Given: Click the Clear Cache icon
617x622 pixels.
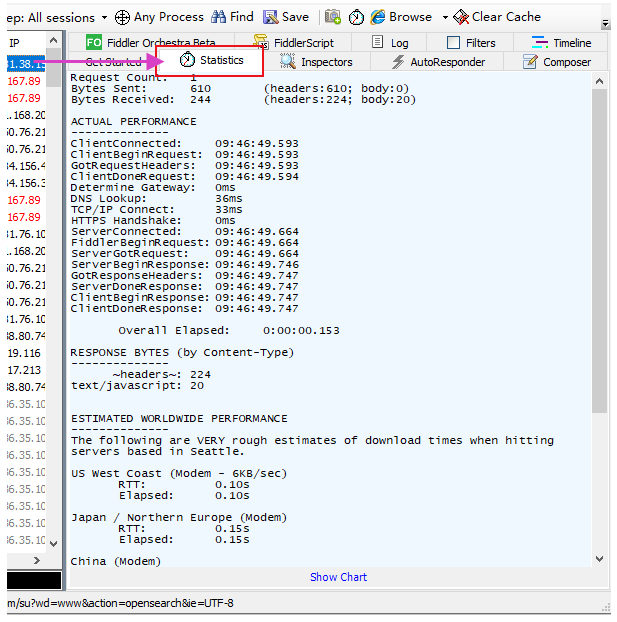Looking at the screenshot, I should 461,17.
